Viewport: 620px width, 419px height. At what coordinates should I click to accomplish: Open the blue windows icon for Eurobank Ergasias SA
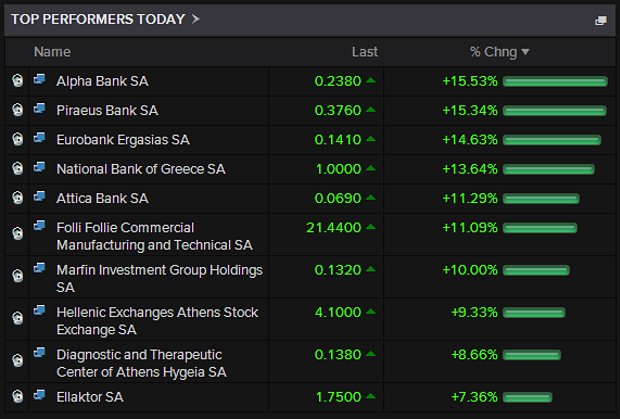pos(39,138)
